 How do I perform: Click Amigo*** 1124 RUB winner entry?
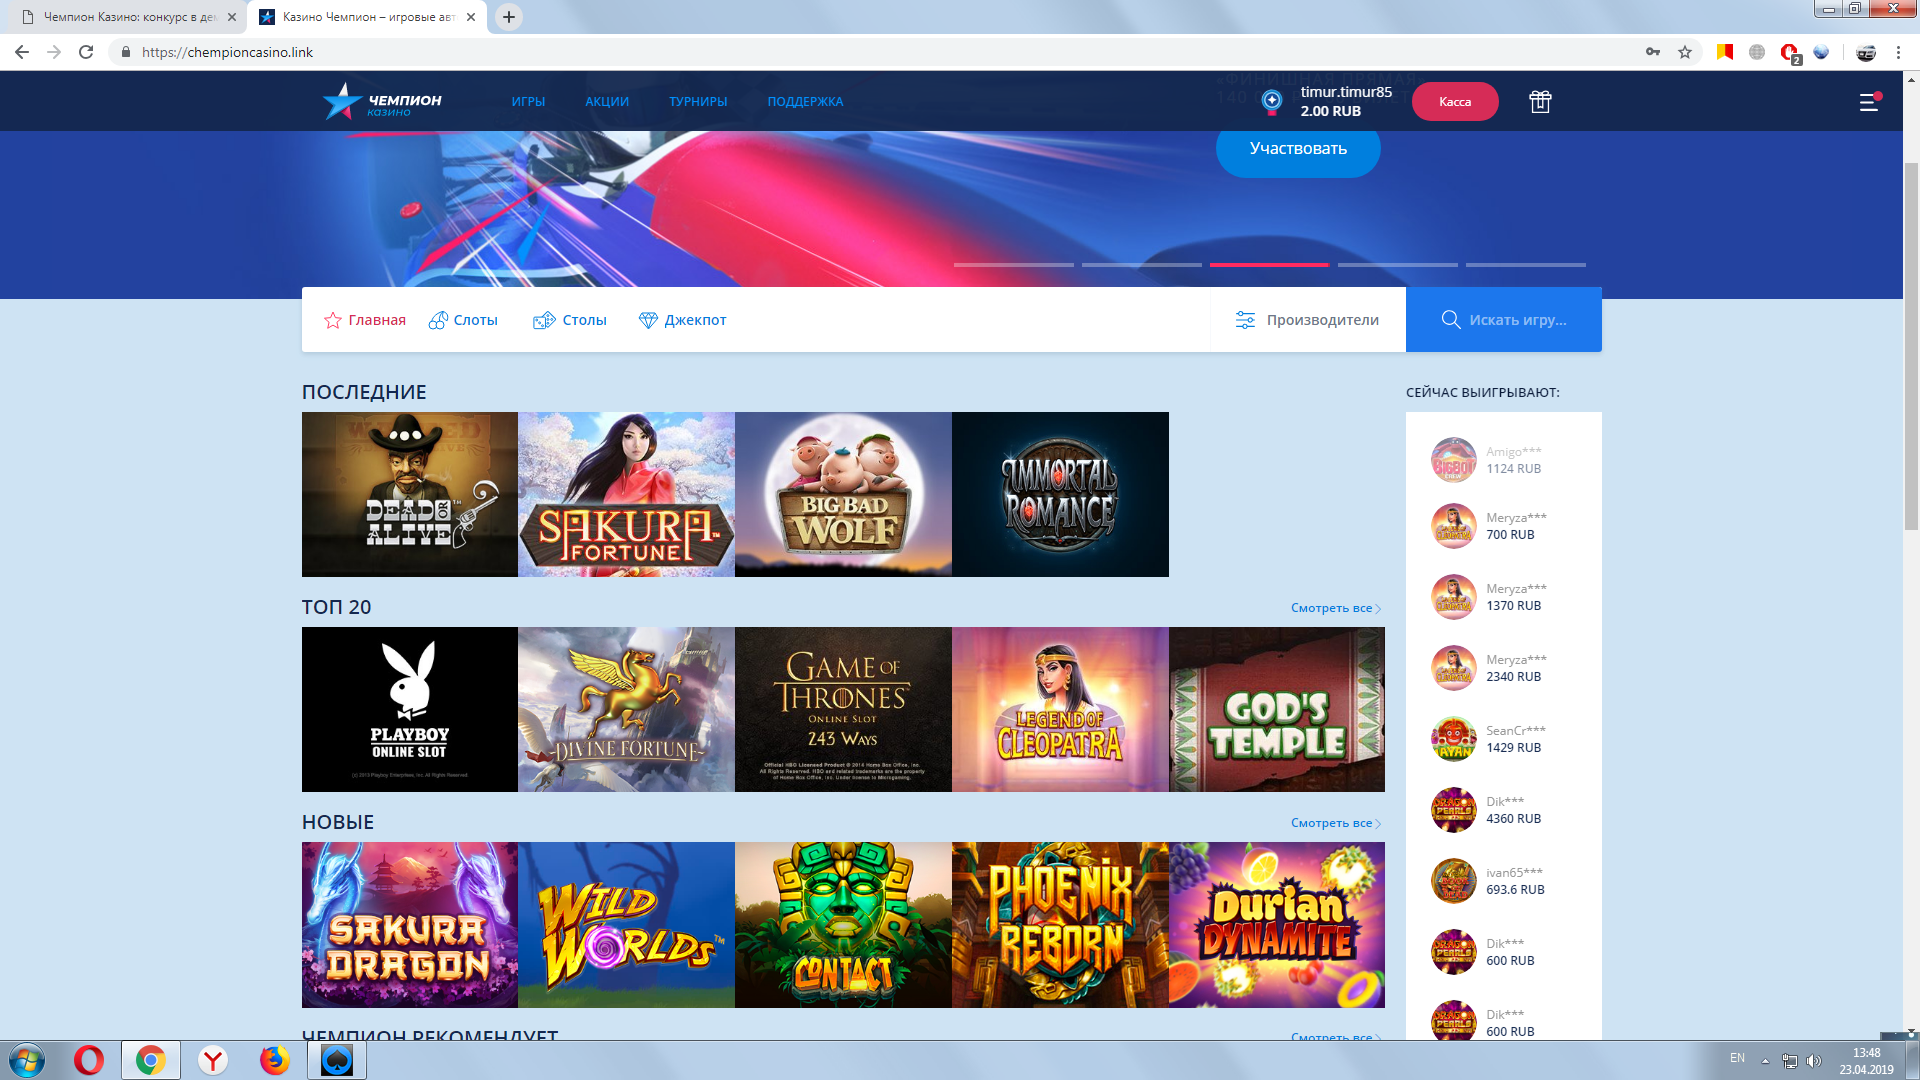(1490, 460)
